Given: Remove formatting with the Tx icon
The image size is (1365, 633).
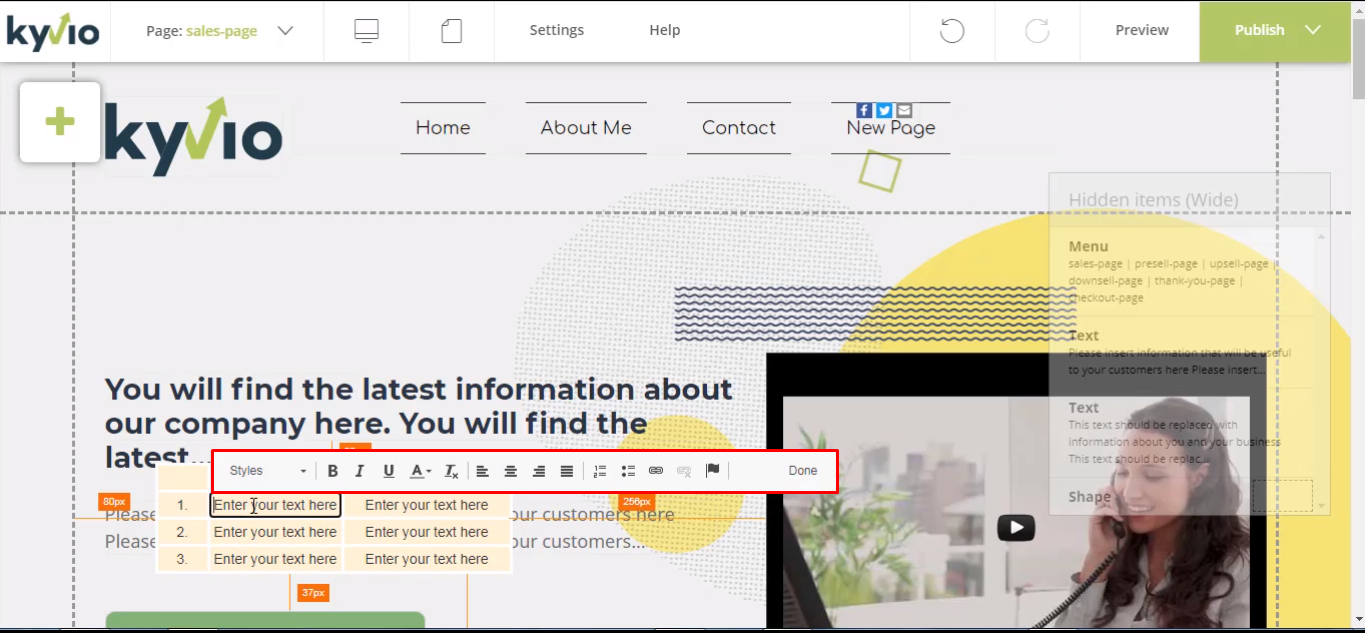Looking at the screenshot, I should click(x=451, y=471).
